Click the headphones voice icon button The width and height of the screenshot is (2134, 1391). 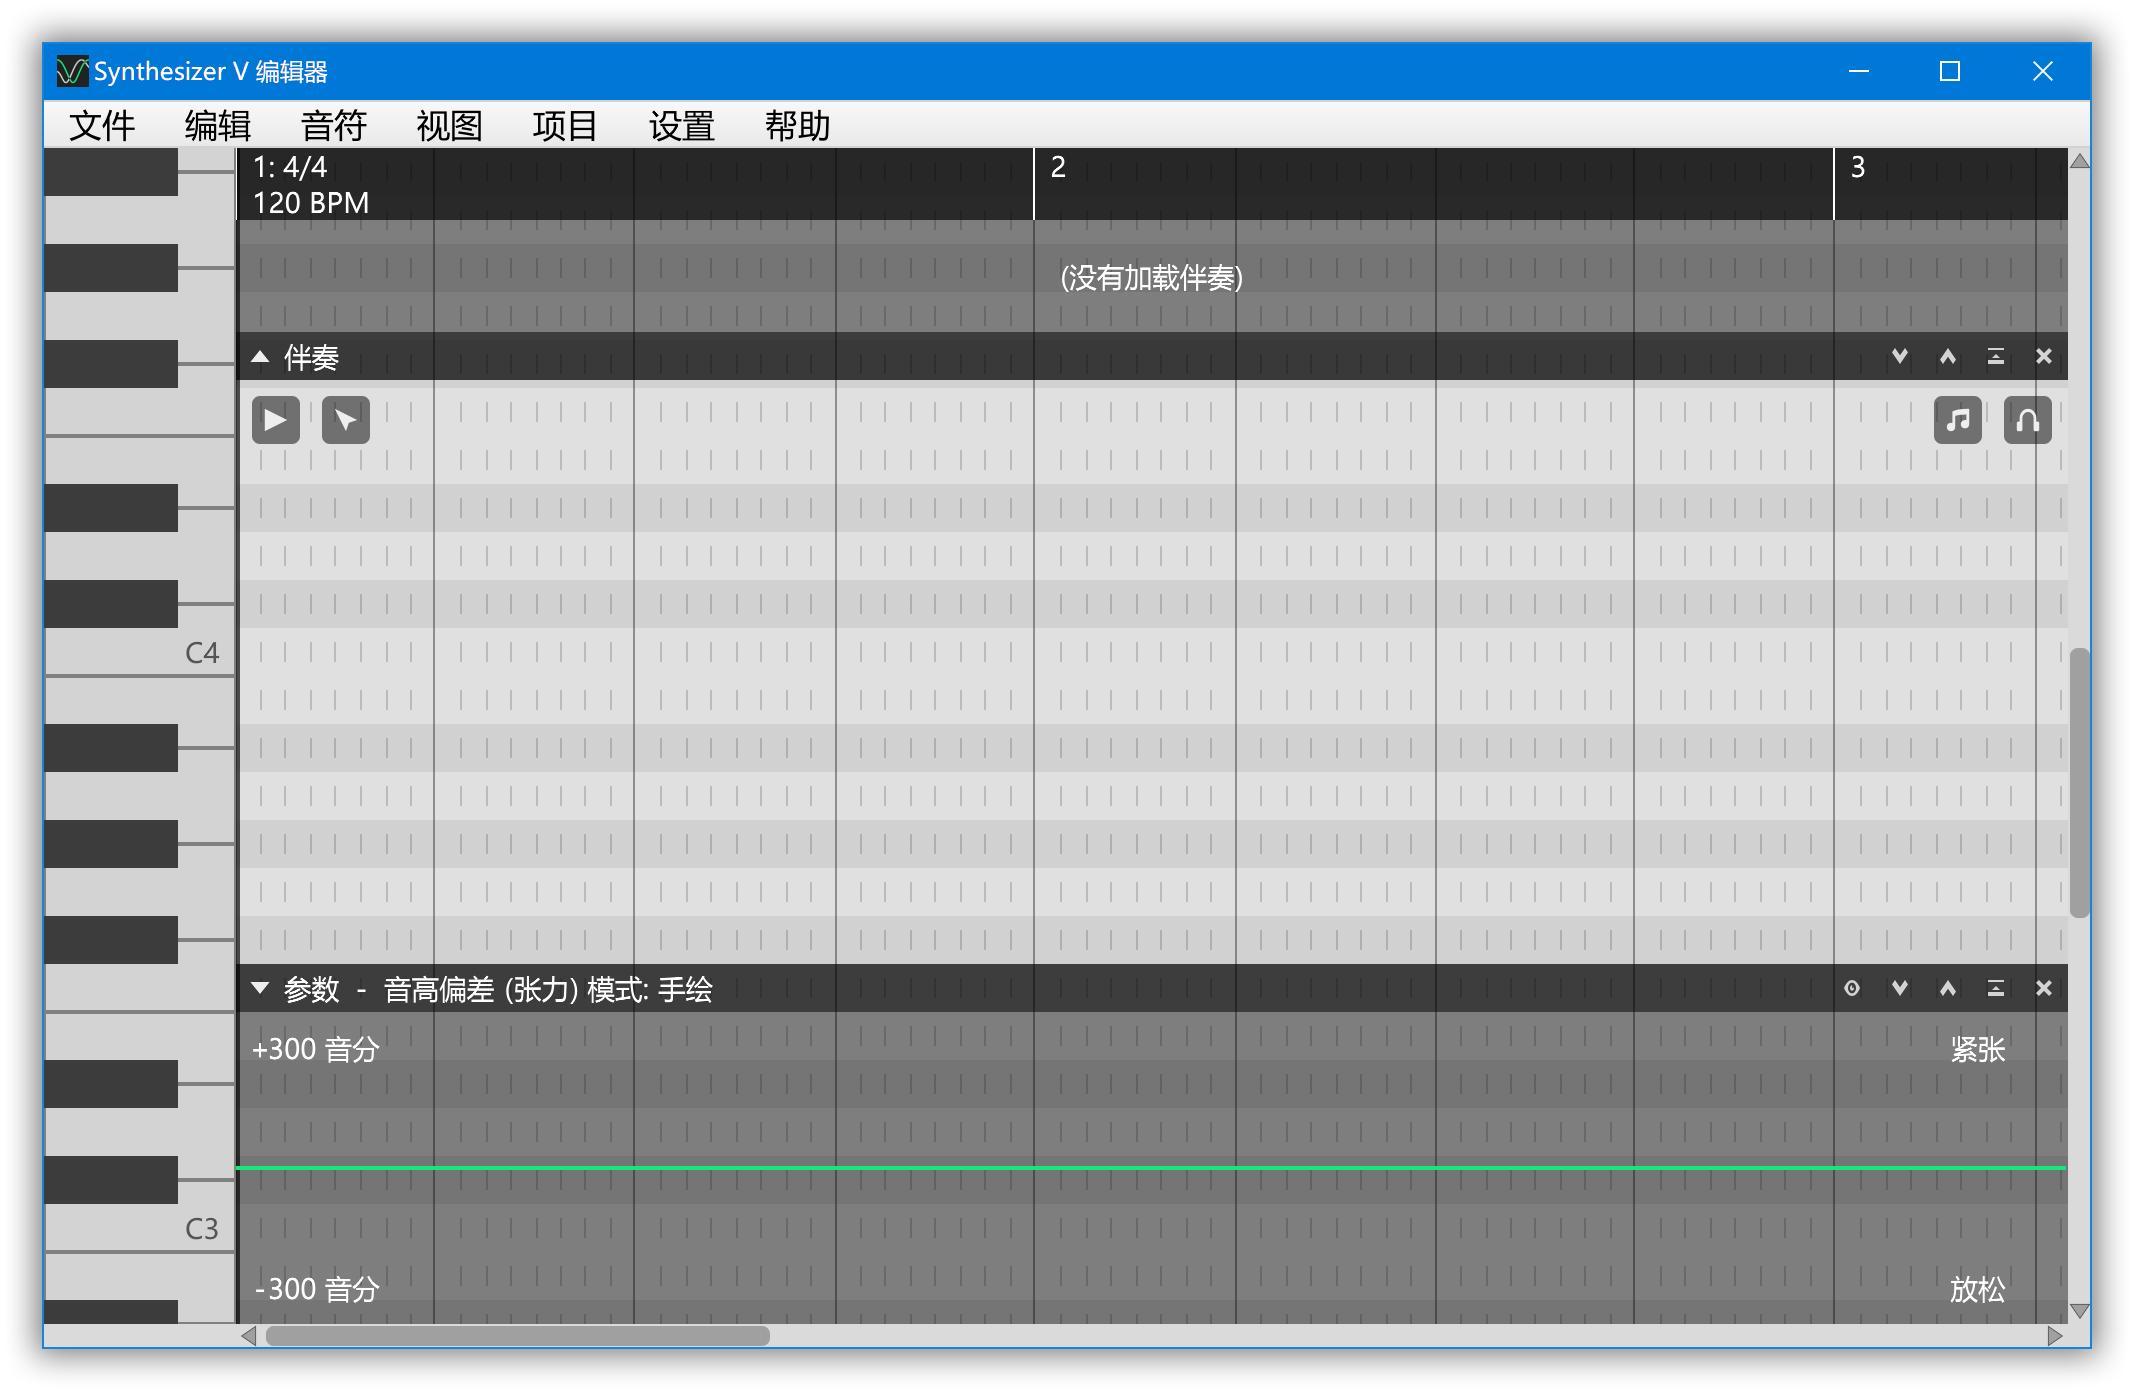[2027, 420]
